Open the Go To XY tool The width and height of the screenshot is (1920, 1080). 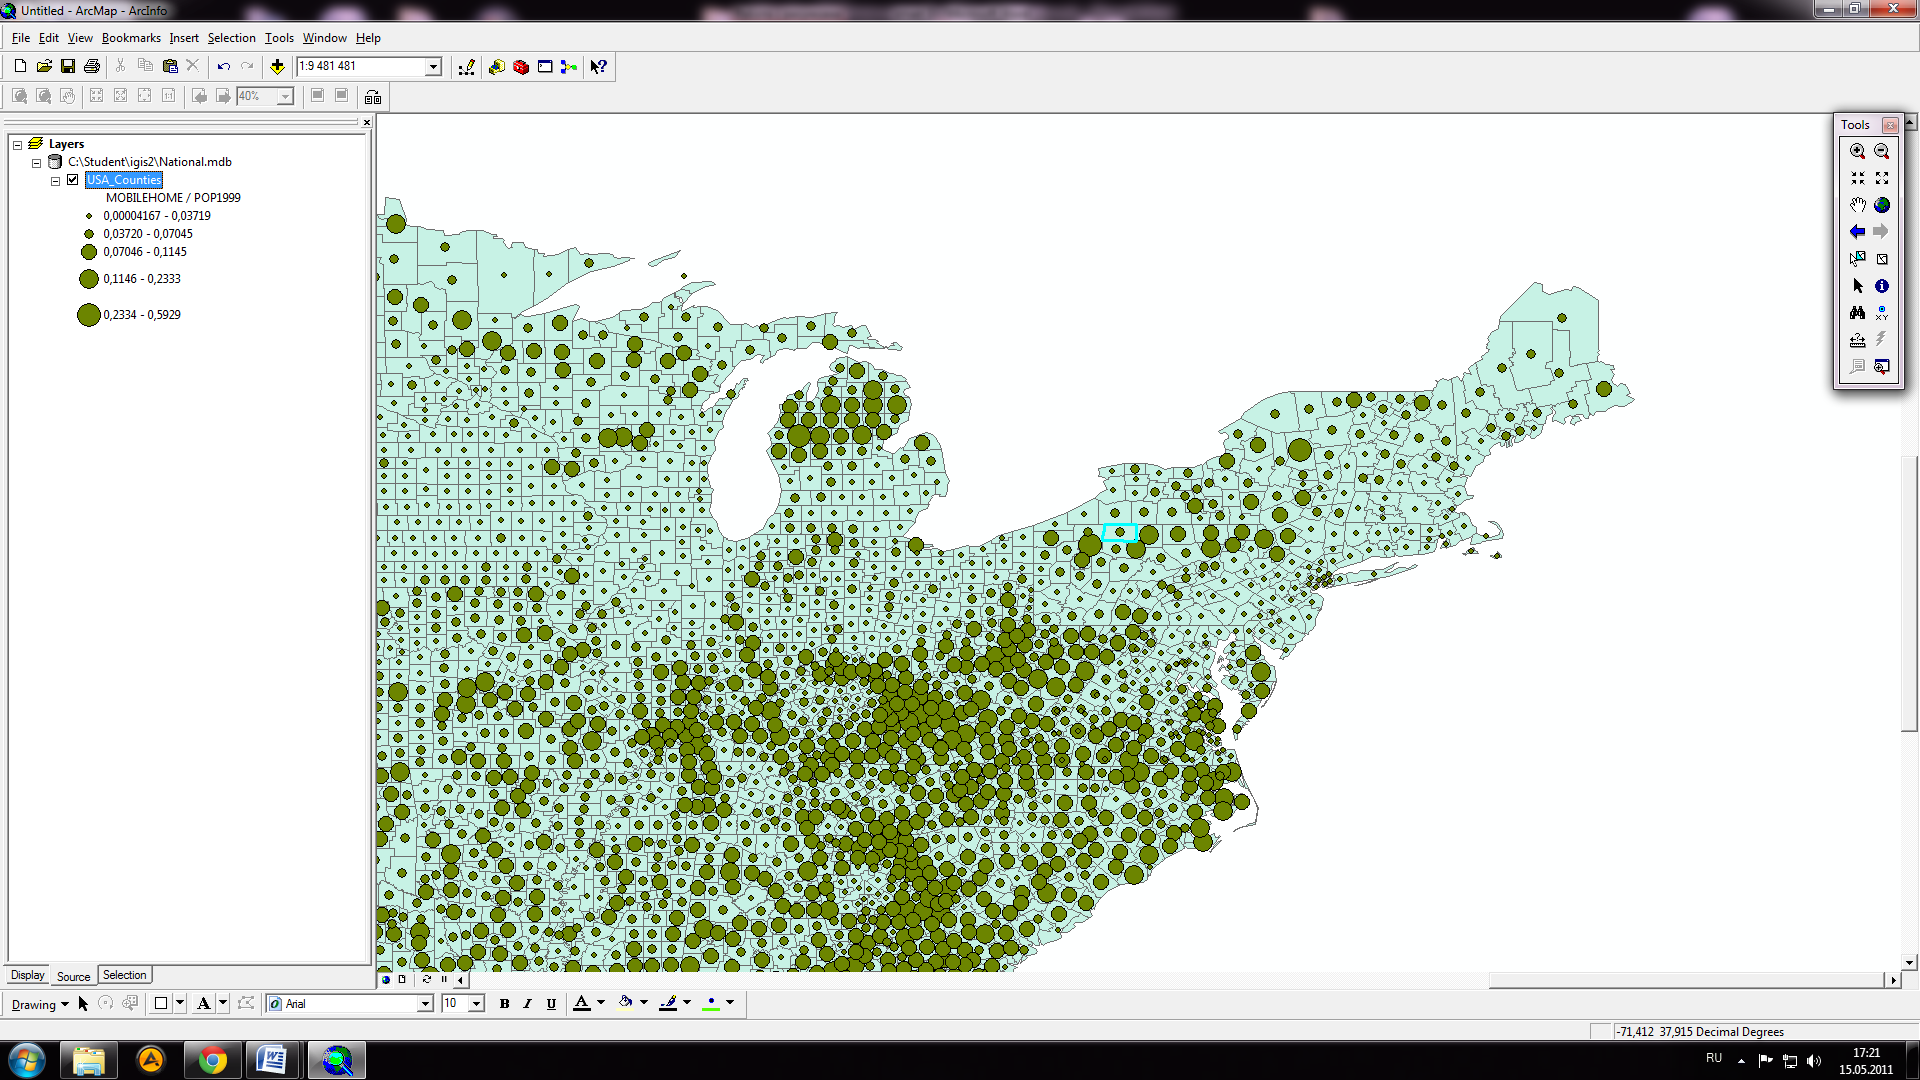coord(1882,313)
